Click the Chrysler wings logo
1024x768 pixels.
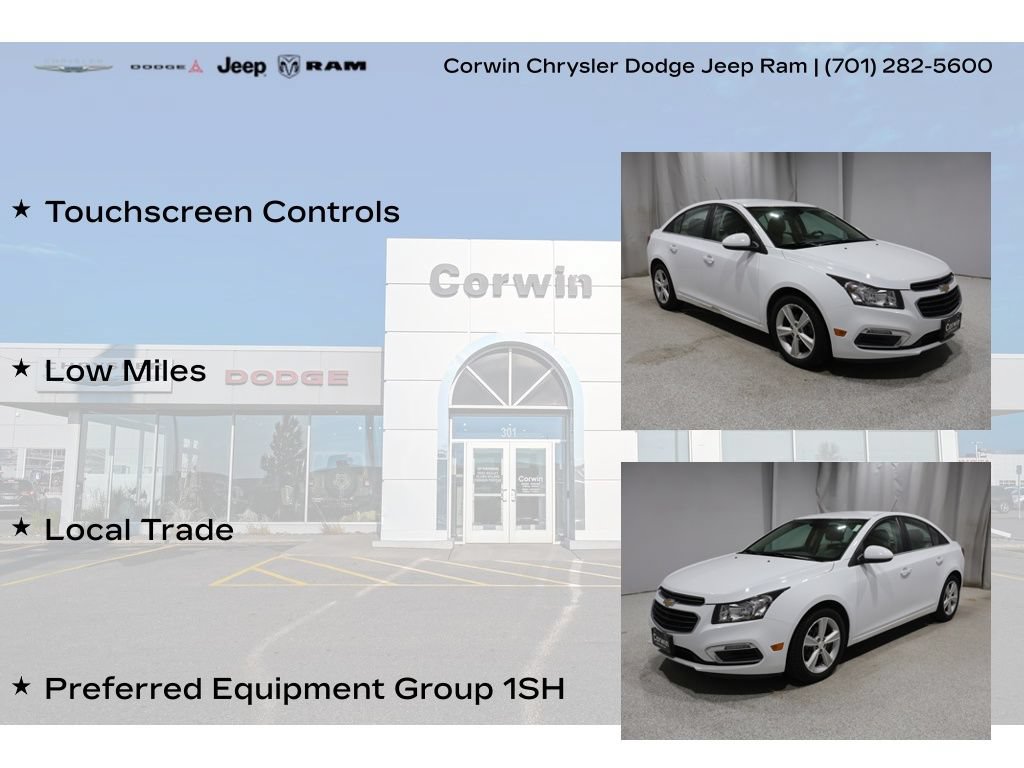[74, 66]
